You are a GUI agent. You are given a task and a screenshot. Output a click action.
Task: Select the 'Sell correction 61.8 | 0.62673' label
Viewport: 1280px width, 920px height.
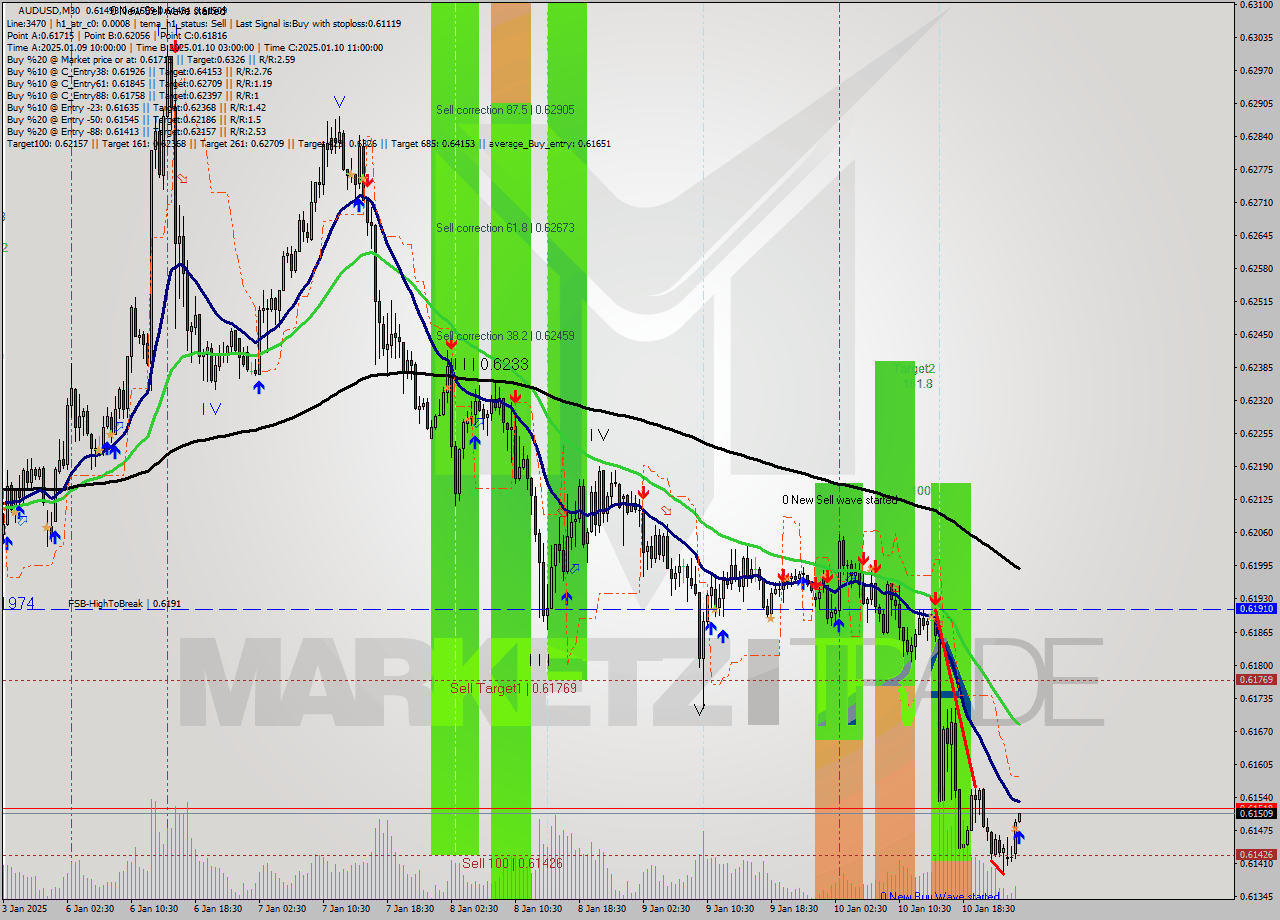pyautogui.click(x=505, y=228)
